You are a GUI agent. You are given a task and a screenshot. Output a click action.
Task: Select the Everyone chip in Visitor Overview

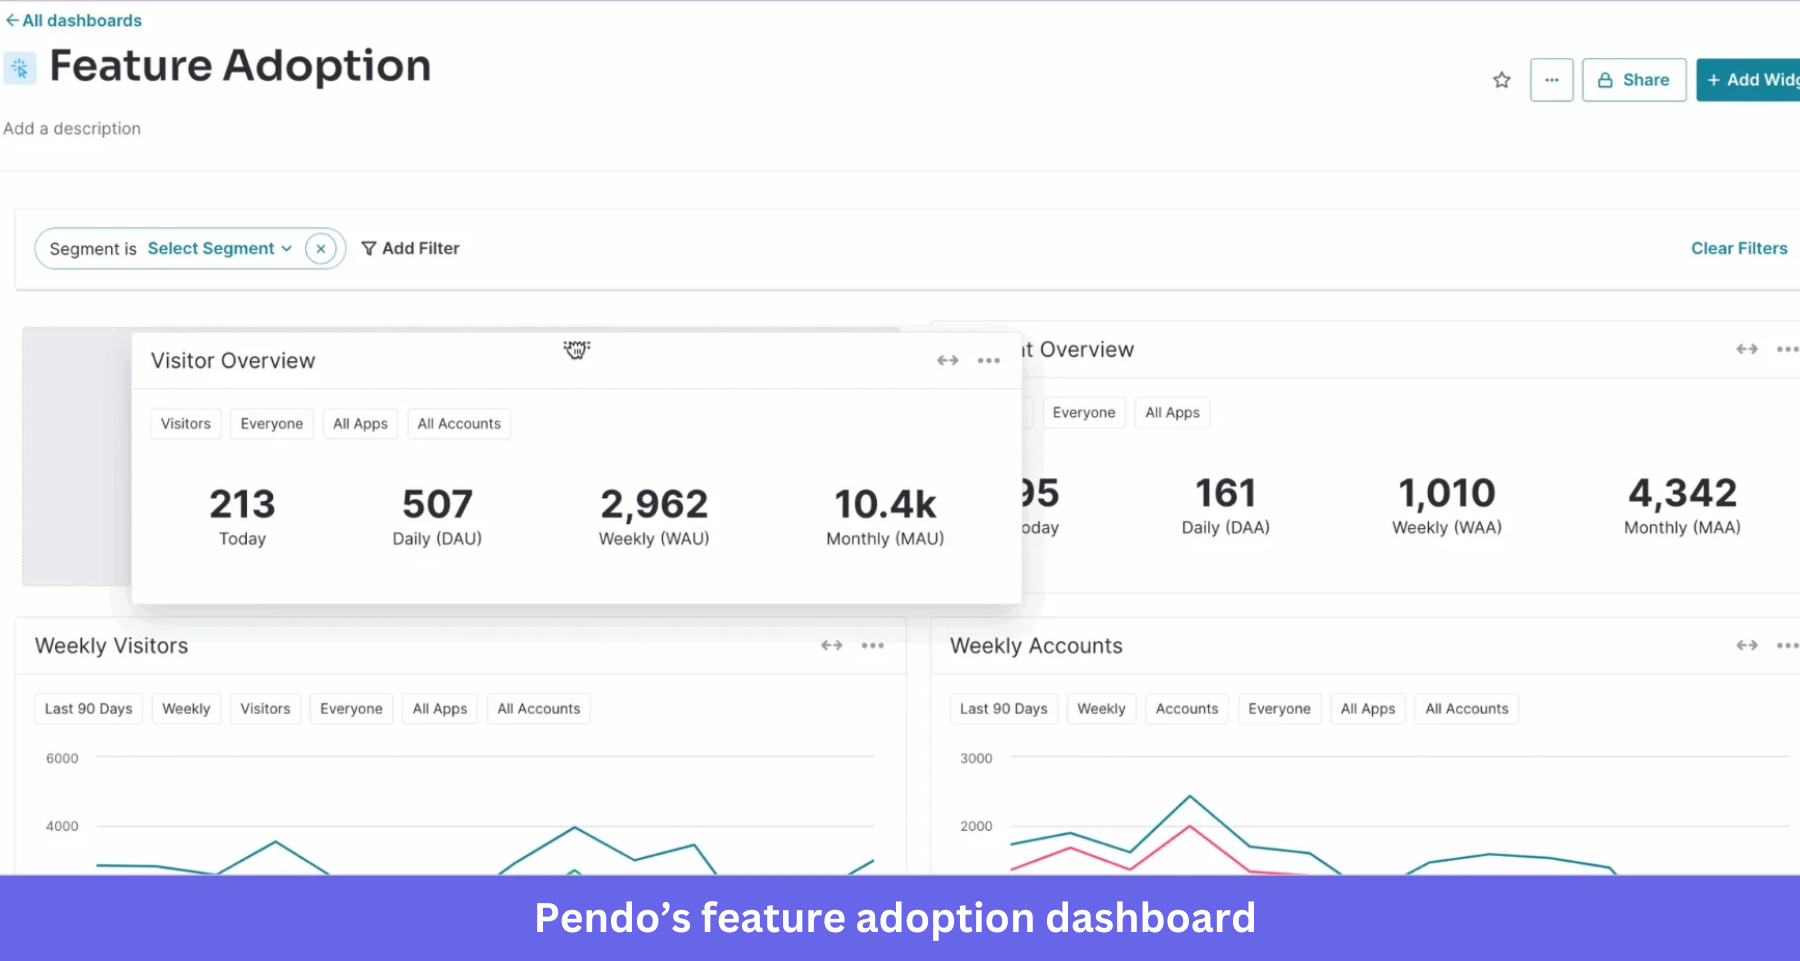271,424
